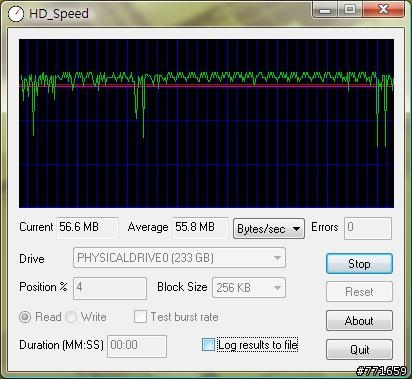Click the Position % label
The height and width of the screenshot is (379, 412).
point(43,287)
